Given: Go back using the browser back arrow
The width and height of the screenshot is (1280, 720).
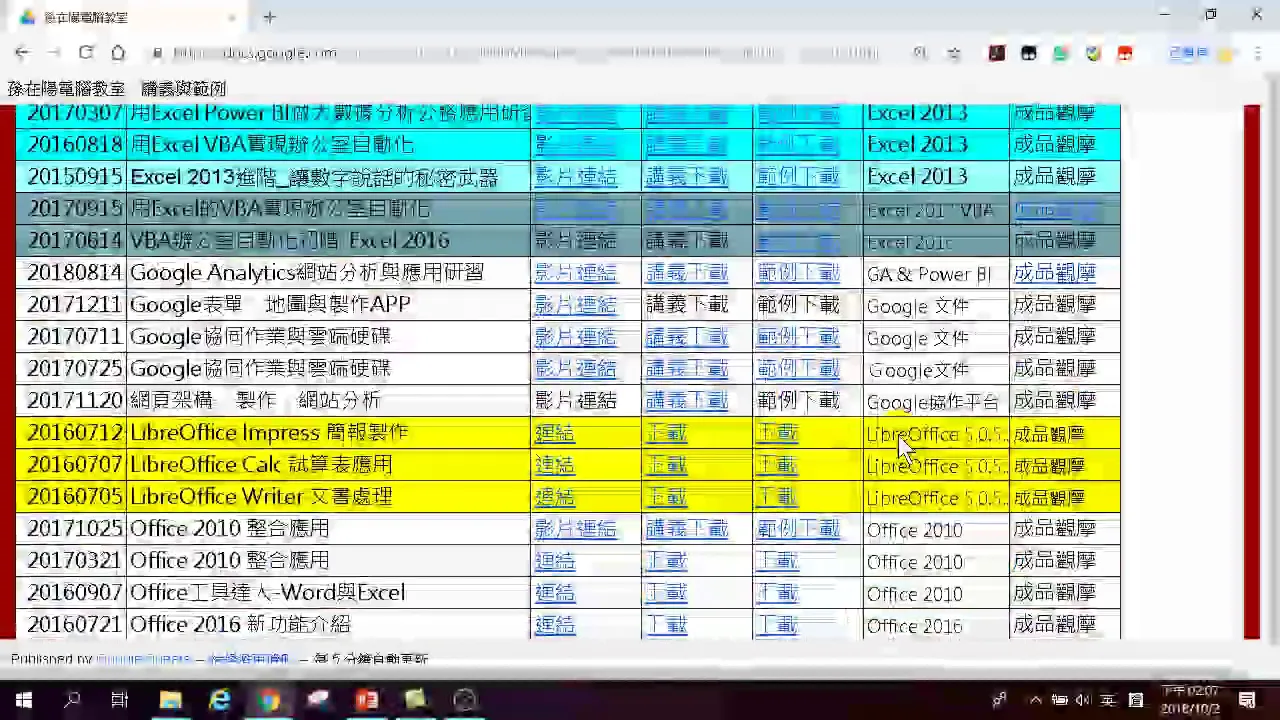Looking at the screenshot, I should coord(22,53).
